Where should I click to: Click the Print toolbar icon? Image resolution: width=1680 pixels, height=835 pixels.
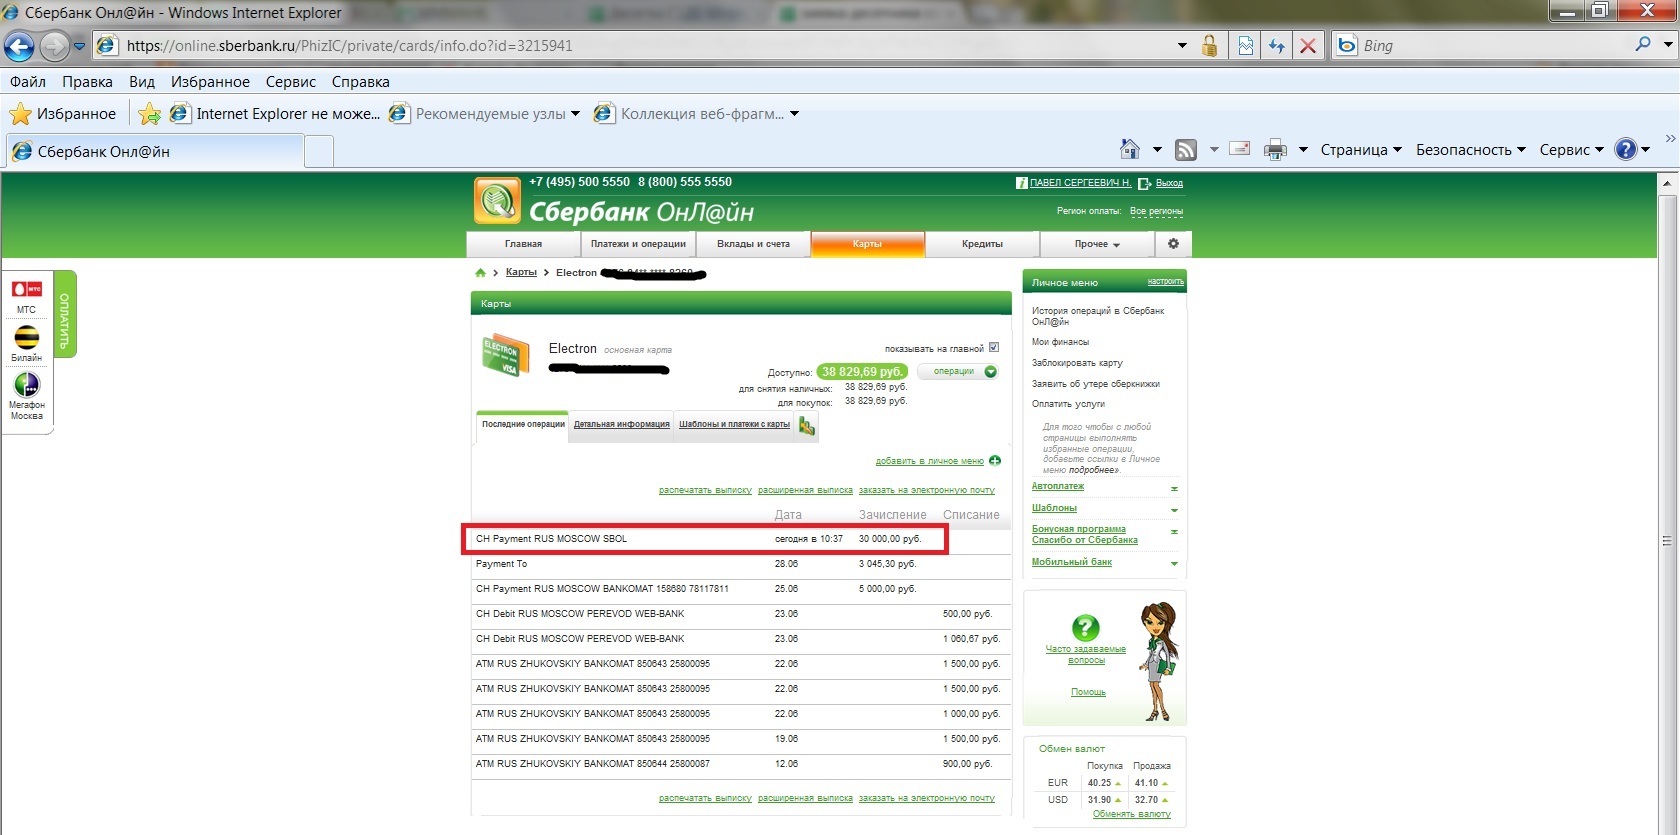1275,150
